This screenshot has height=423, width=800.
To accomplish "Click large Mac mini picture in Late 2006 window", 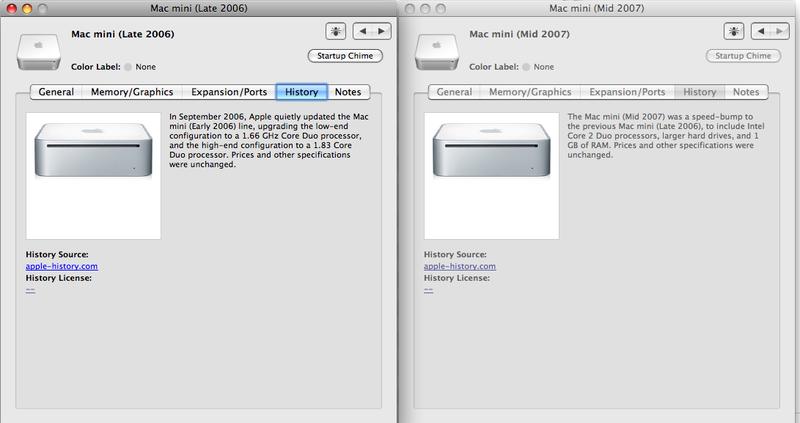I will (x=93, y=176).
